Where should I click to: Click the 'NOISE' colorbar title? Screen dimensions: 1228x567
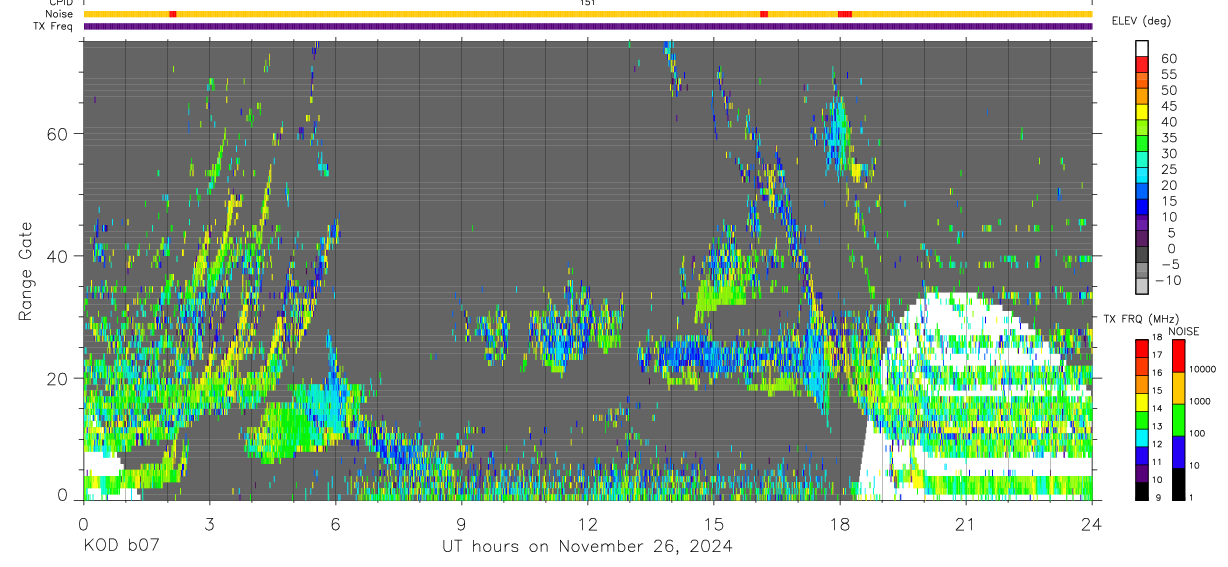1184,331
